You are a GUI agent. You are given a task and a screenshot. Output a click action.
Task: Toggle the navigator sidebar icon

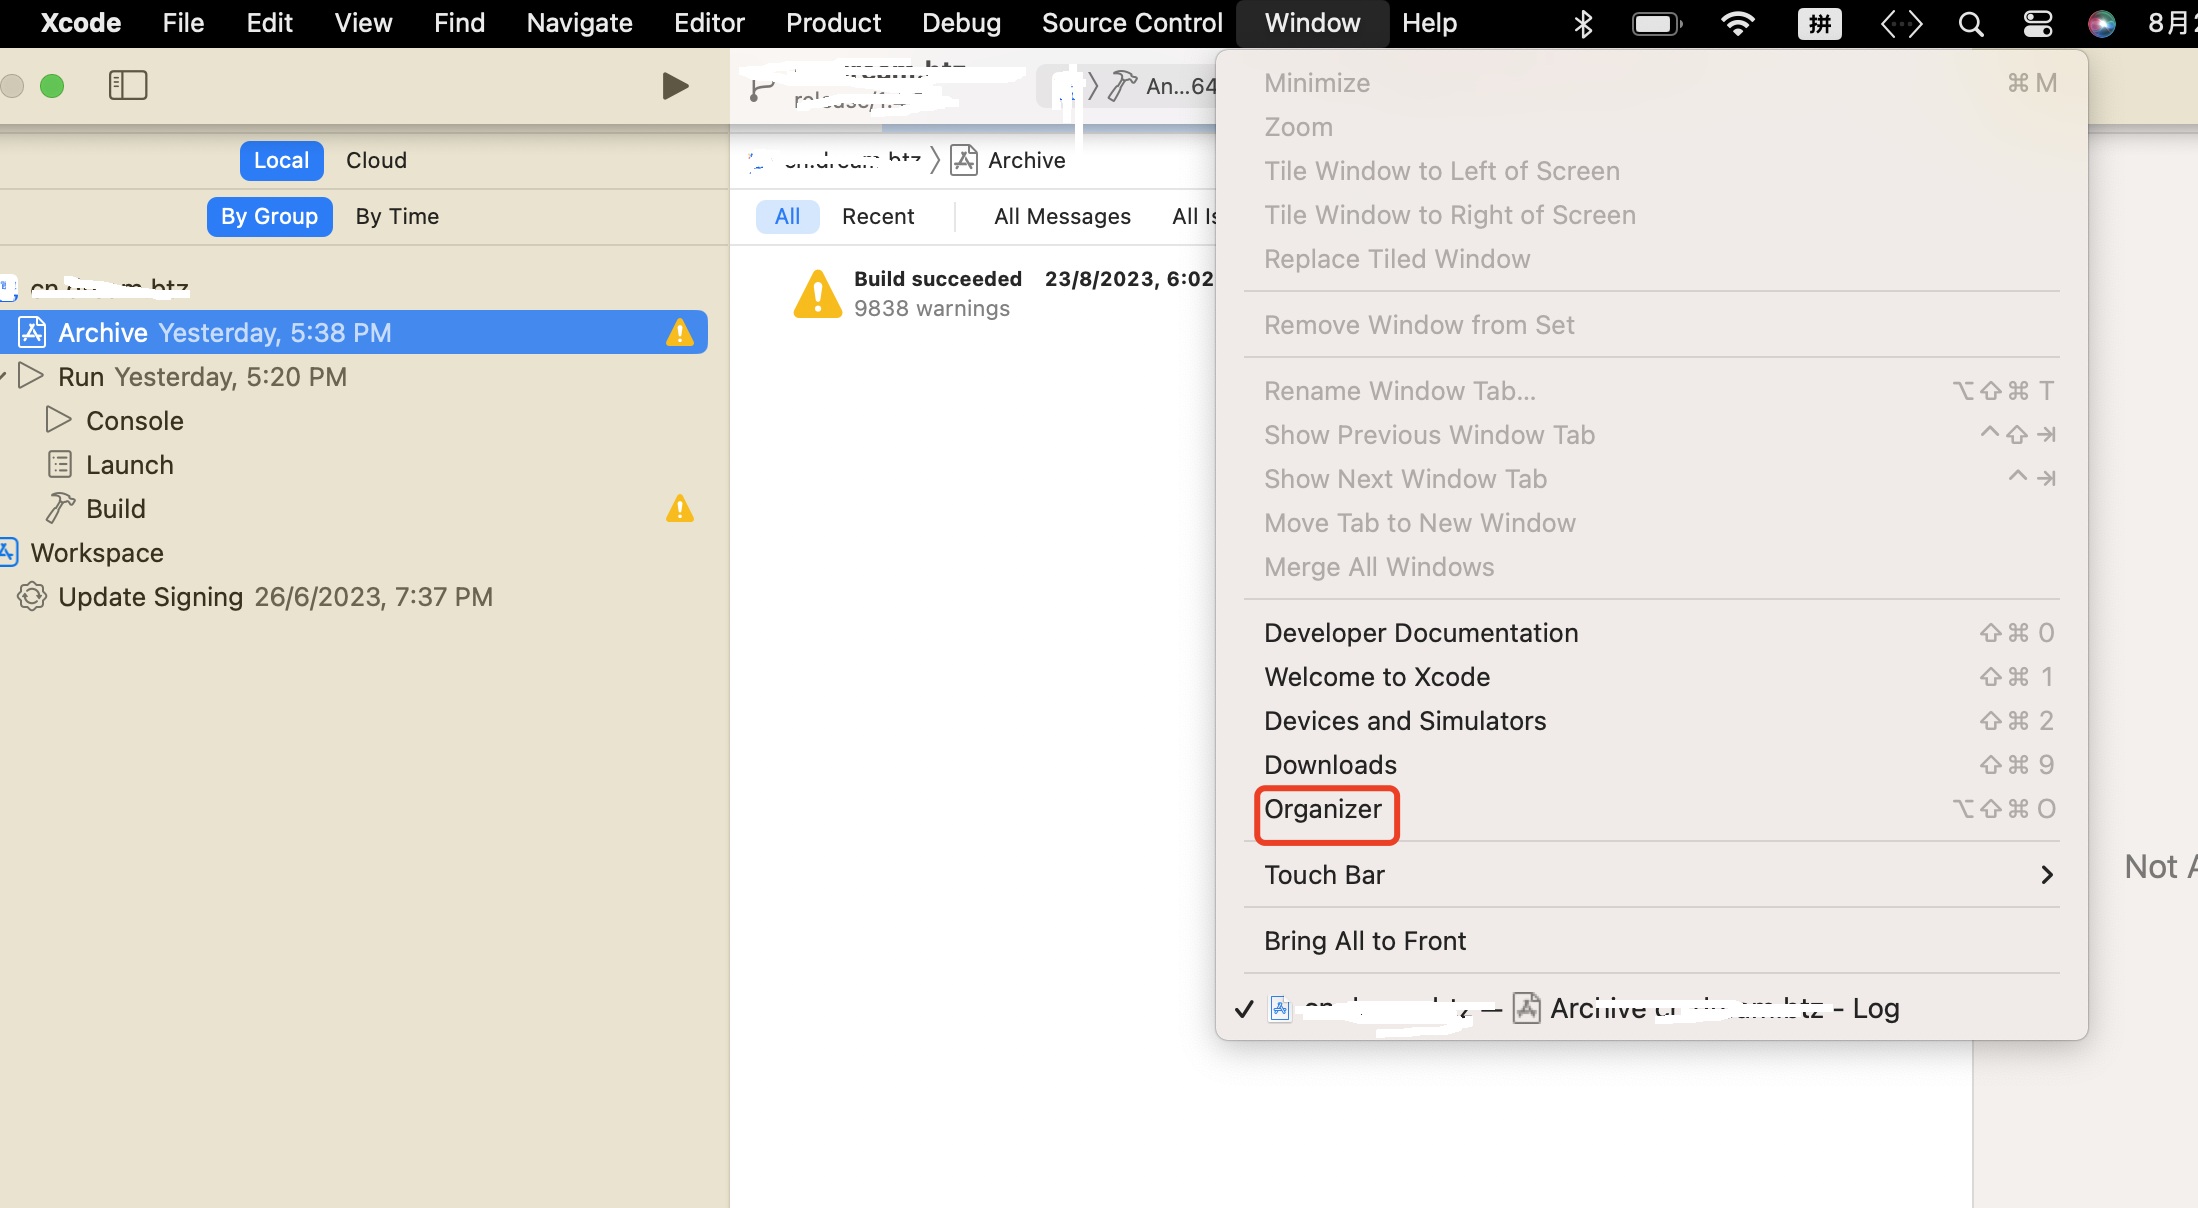127,86
